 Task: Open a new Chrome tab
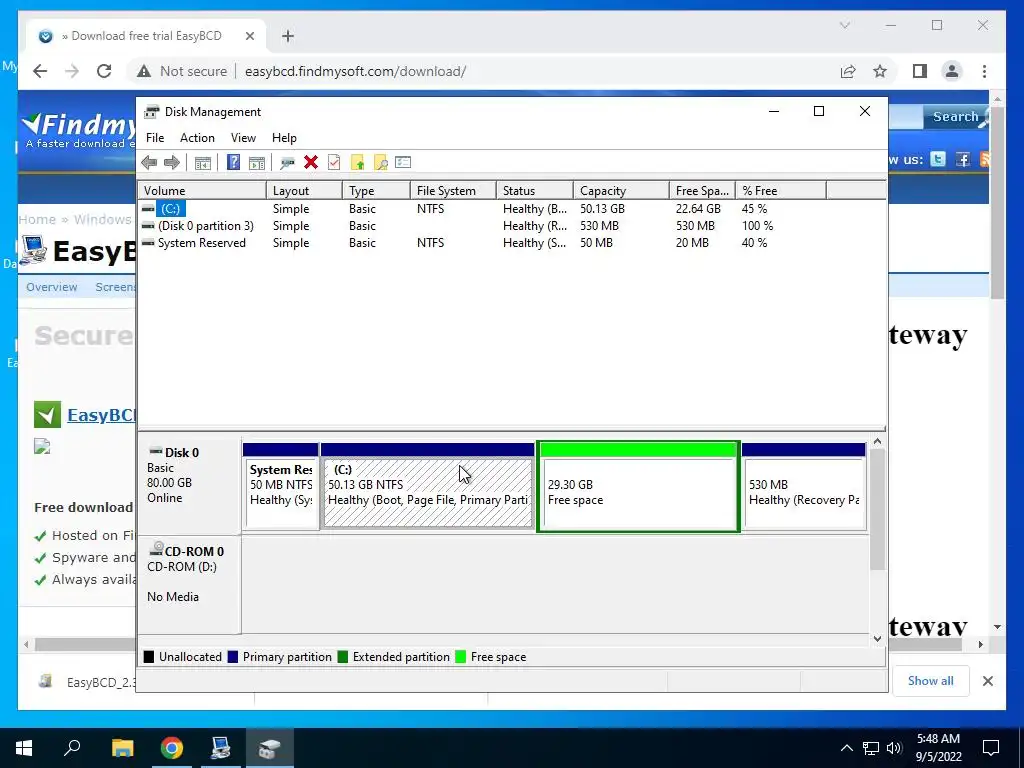tap(288, 36)
